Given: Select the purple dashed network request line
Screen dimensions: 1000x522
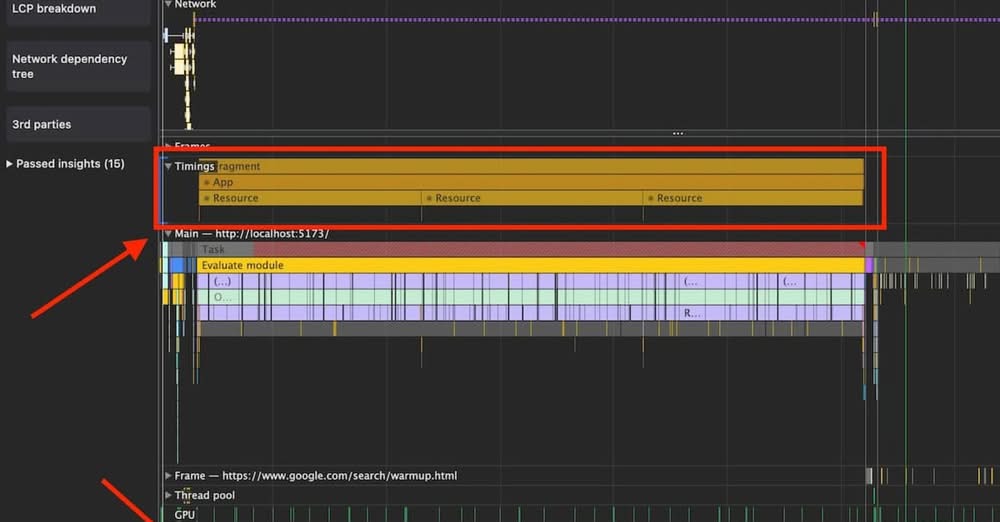Looking at the screenshot, I should [x=530, y=19].
